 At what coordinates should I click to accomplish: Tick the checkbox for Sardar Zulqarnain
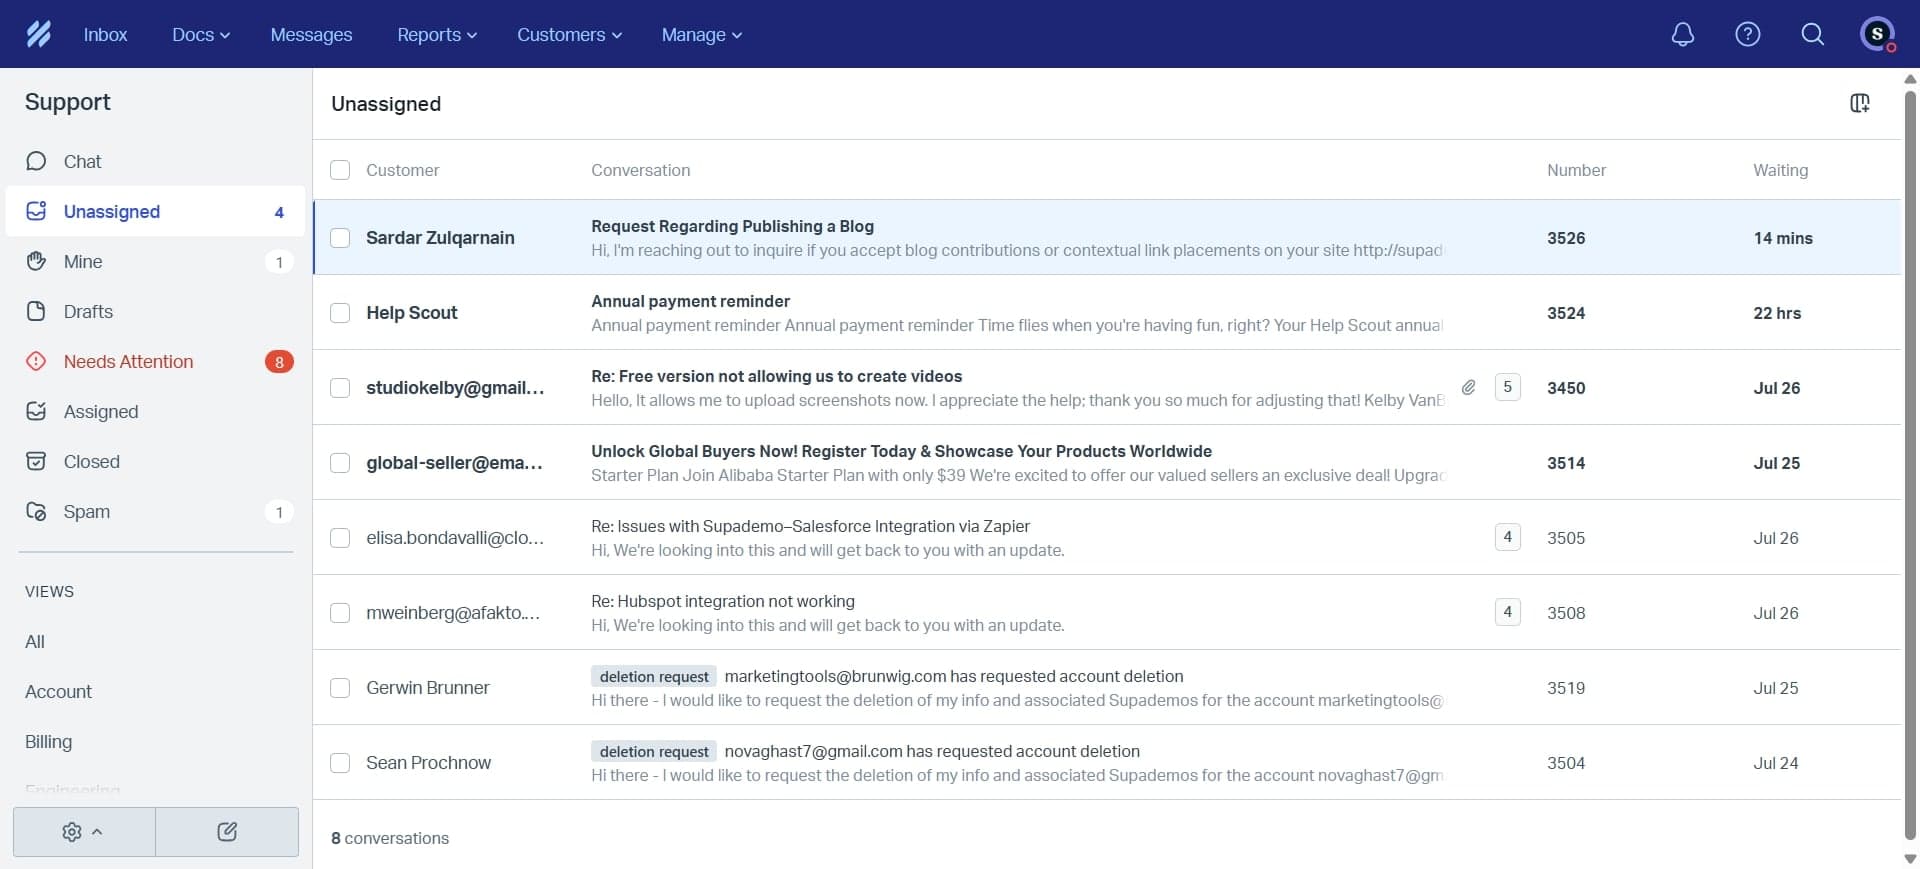340,238
